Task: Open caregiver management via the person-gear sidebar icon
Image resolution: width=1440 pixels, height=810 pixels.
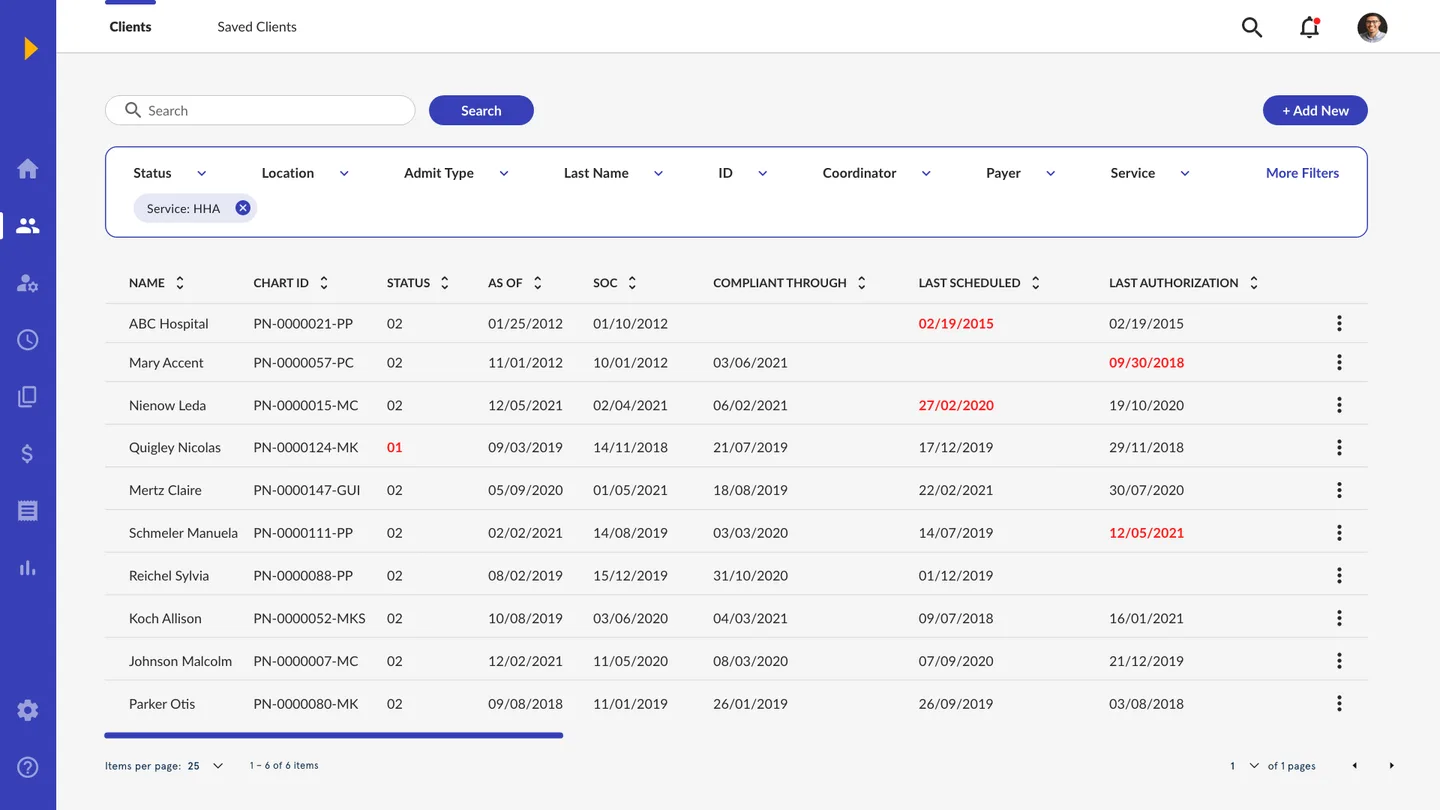Action: (x=27, y=282)
